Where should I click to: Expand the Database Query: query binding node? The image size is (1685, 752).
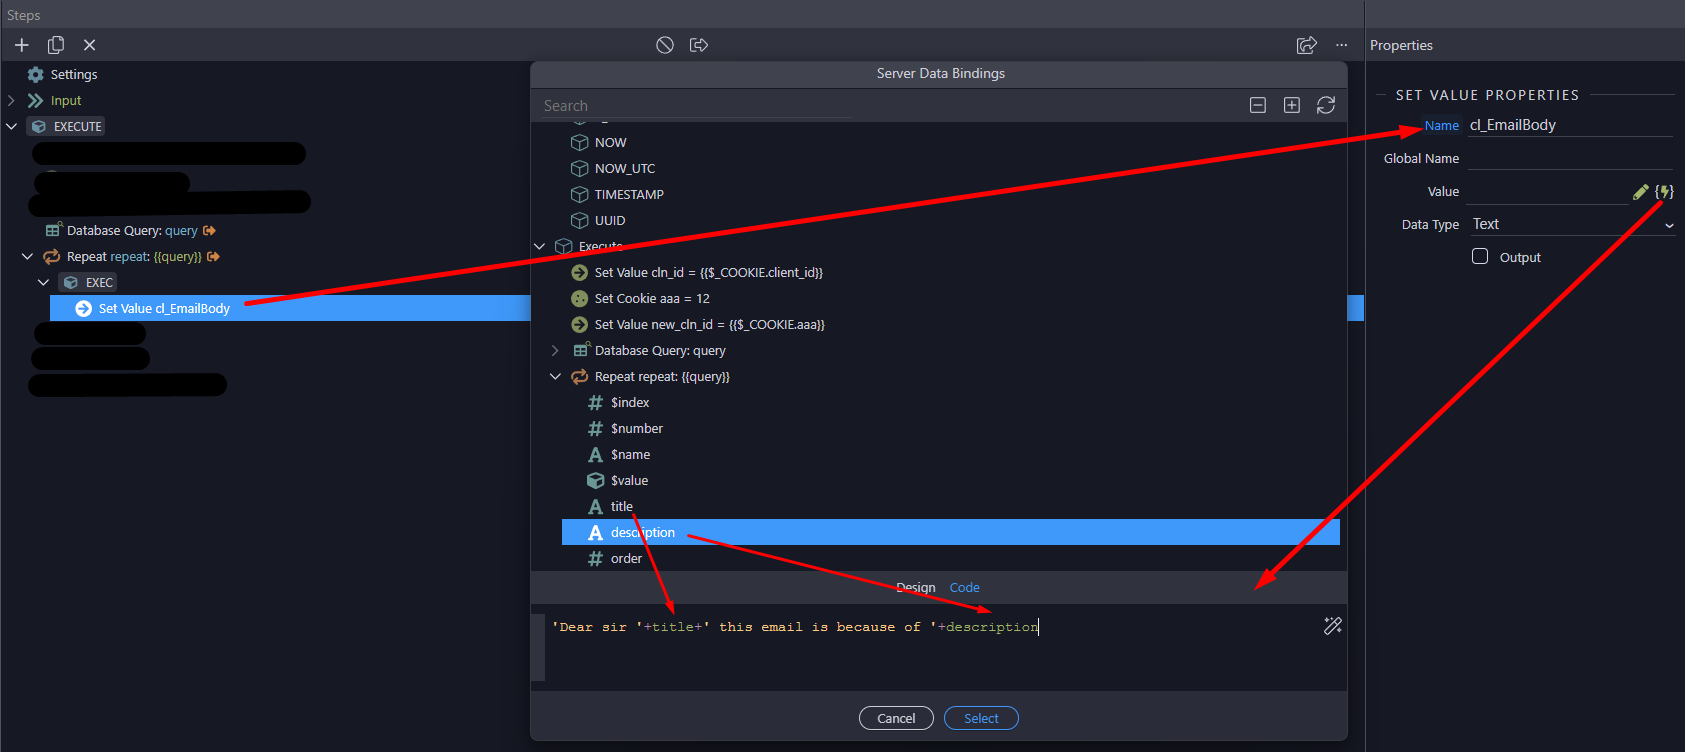[556, 351]
